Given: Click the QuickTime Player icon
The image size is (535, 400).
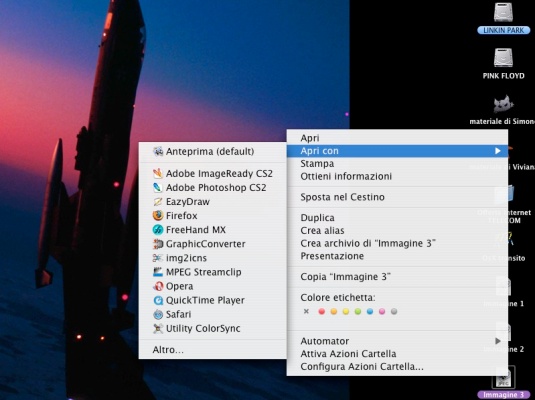Looking at the screenshot, I should click(158, 300).
